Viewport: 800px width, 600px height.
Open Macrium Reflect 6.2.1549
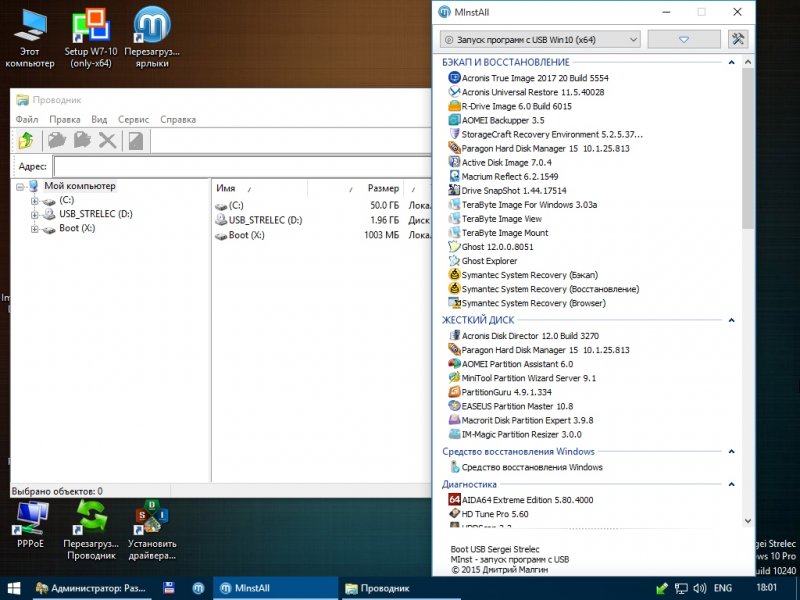click(503, 177)
